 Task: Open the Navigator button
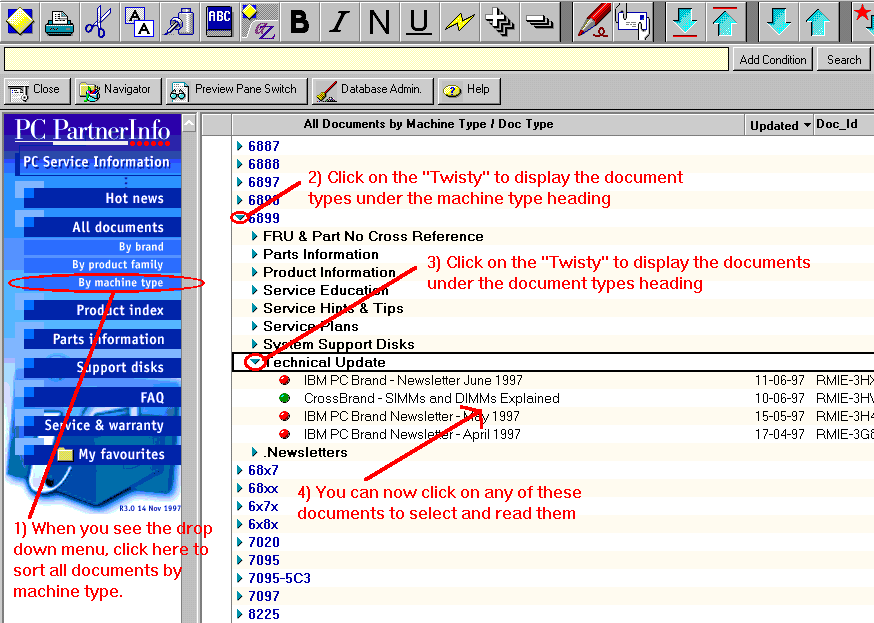click(x=118, y=90)
